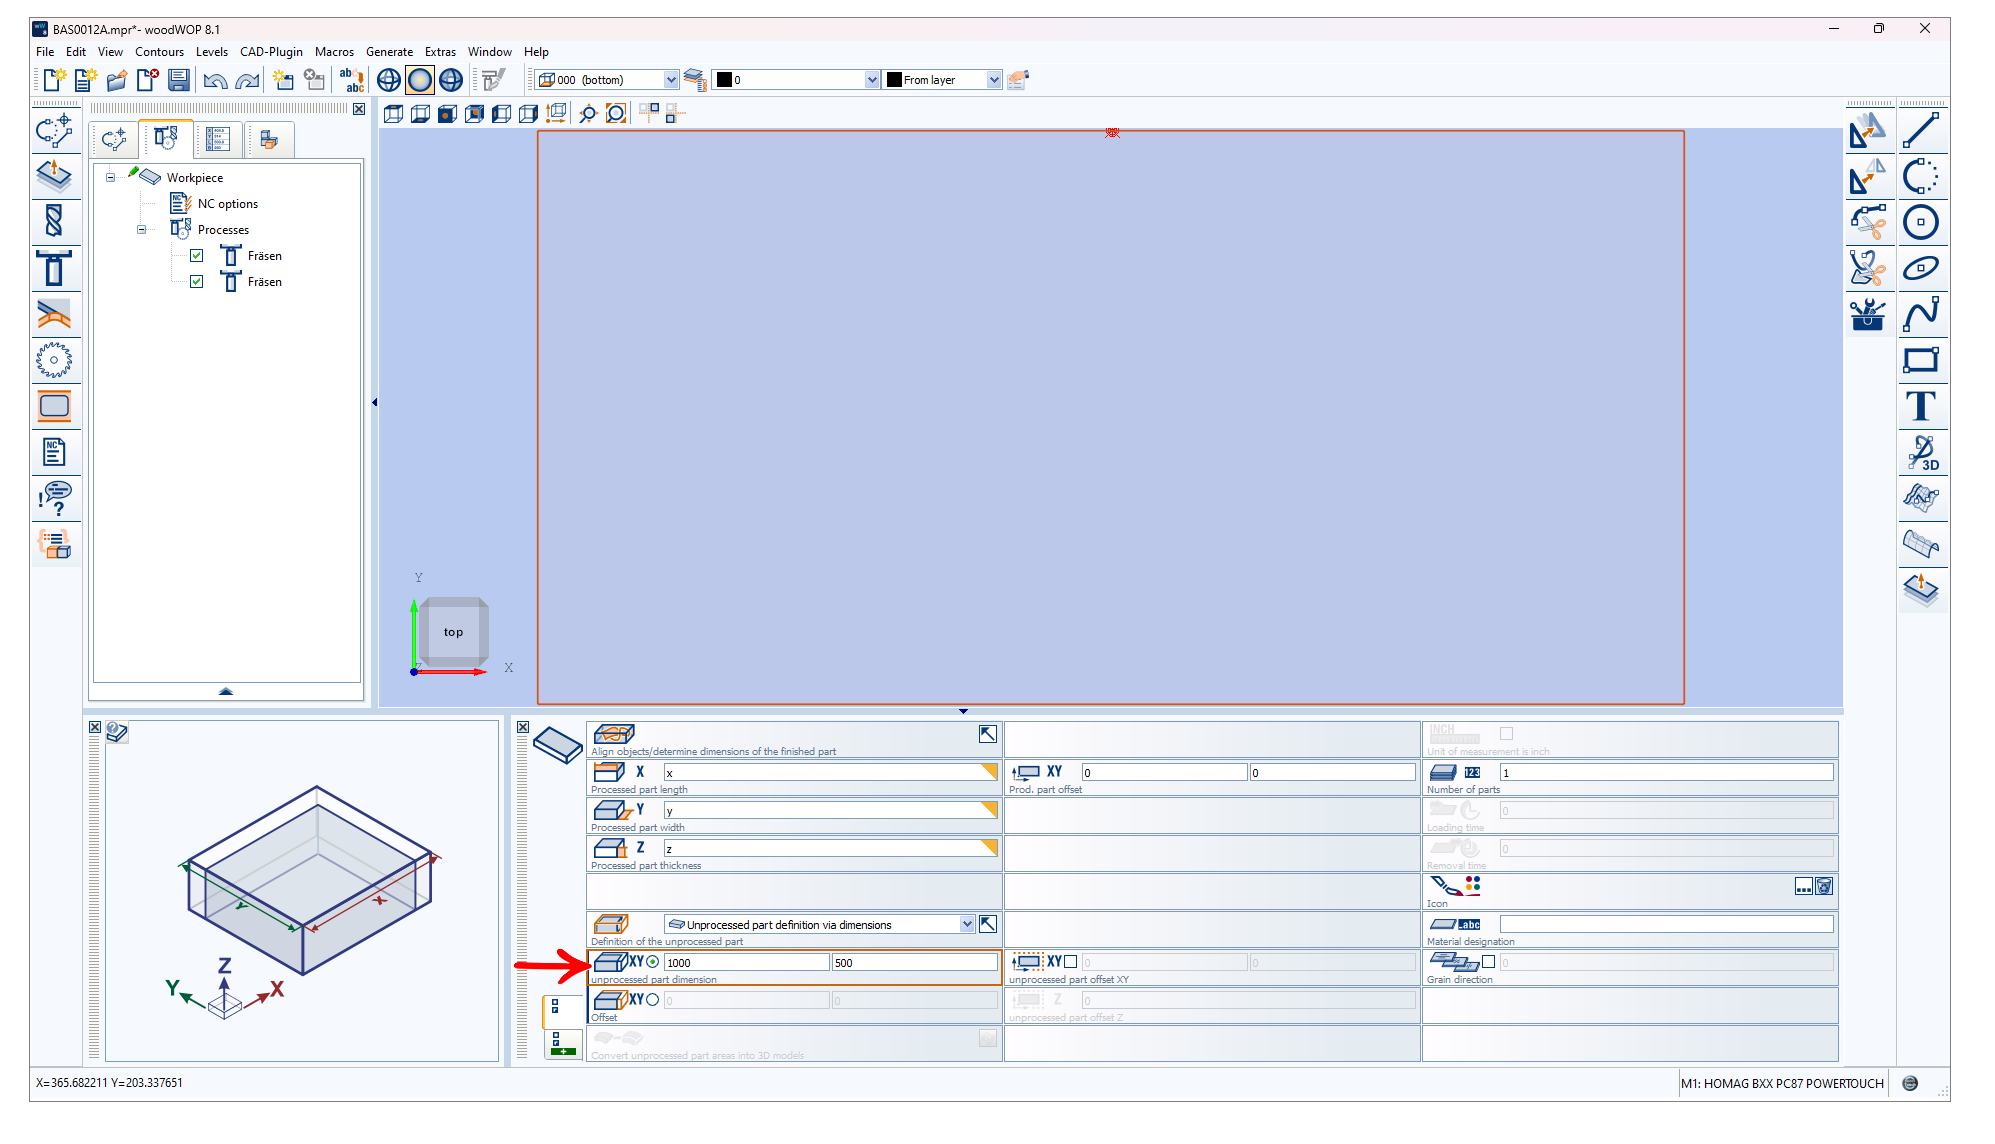The width and height of the screenshot is (1995, 1144).
Task: Select the spline curve tool
Action: pyautogui.click(x=1921, y=314)
